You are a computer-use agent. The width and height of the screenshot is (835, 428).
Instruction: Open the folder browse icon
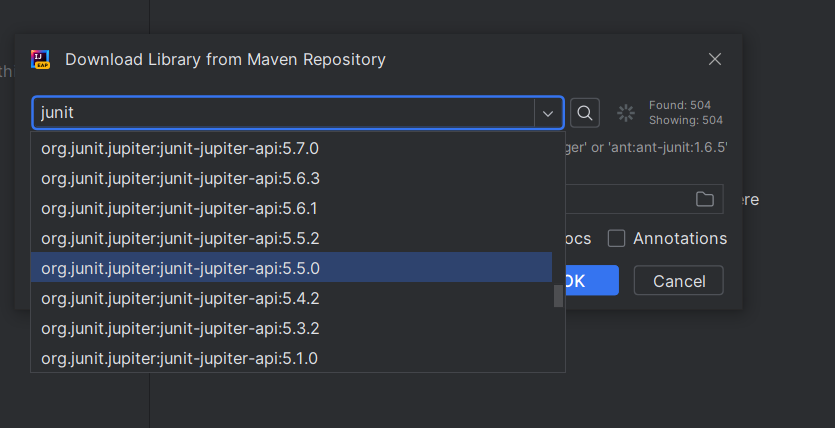(705, 199)
